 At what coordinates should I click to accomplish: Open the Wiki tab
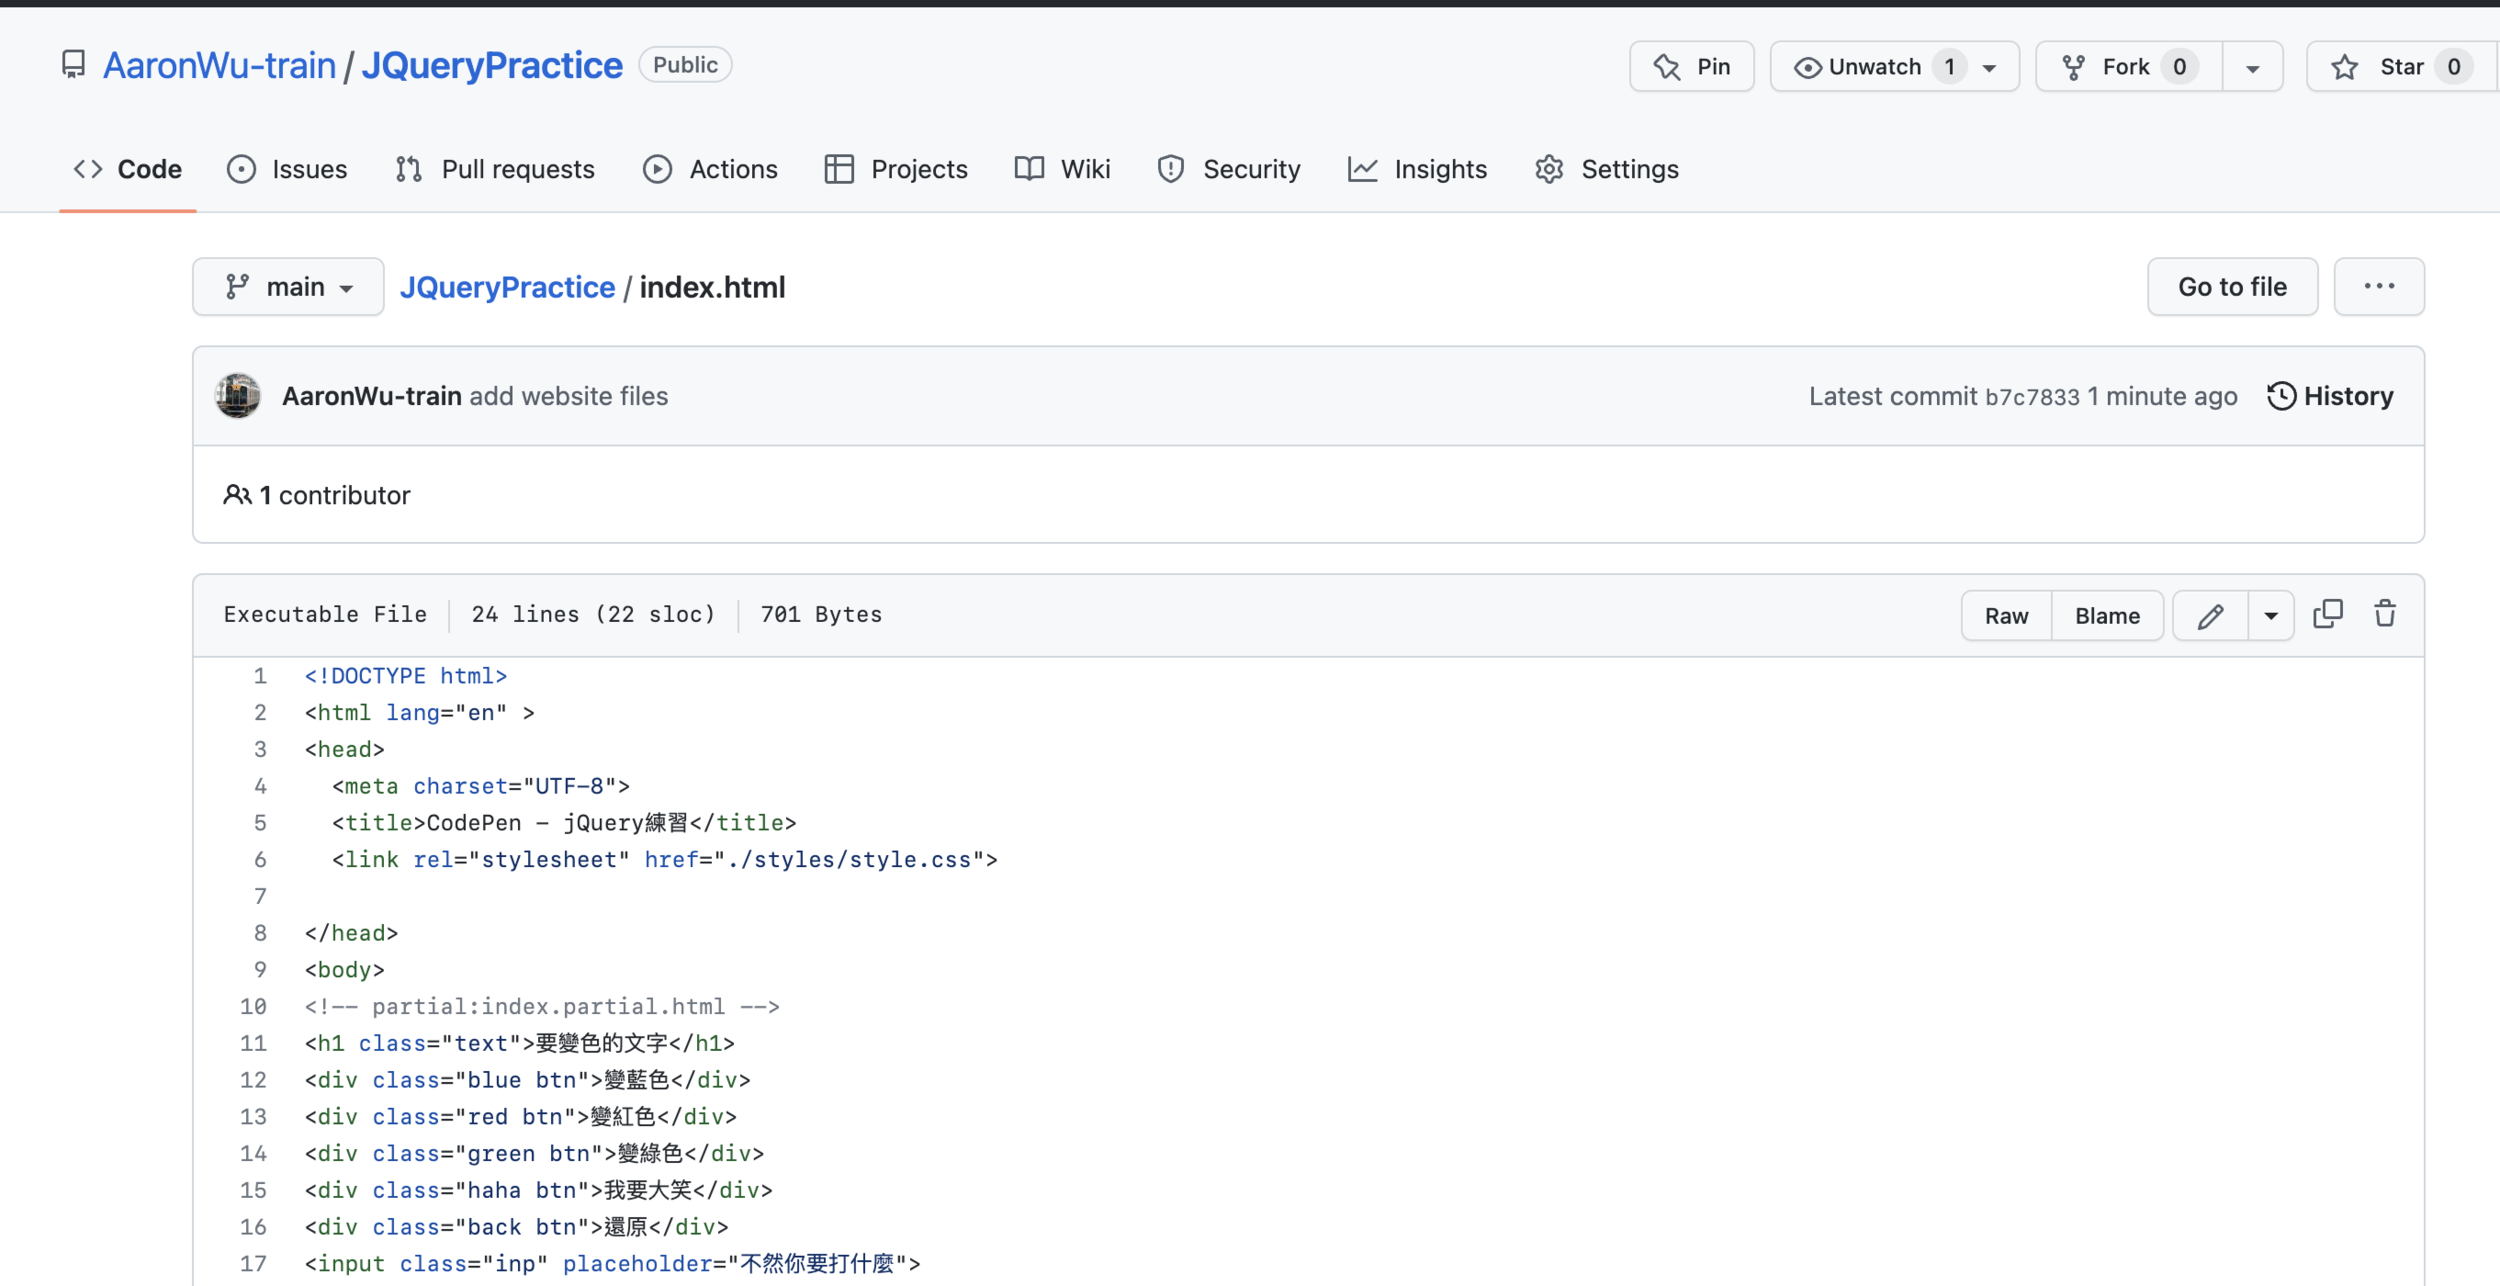[x=1062, y=169]
